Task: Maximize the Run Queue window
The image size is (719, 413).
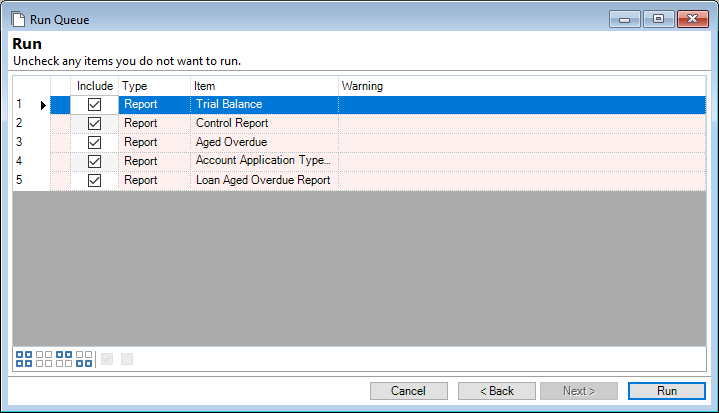Action: (658, 19)
